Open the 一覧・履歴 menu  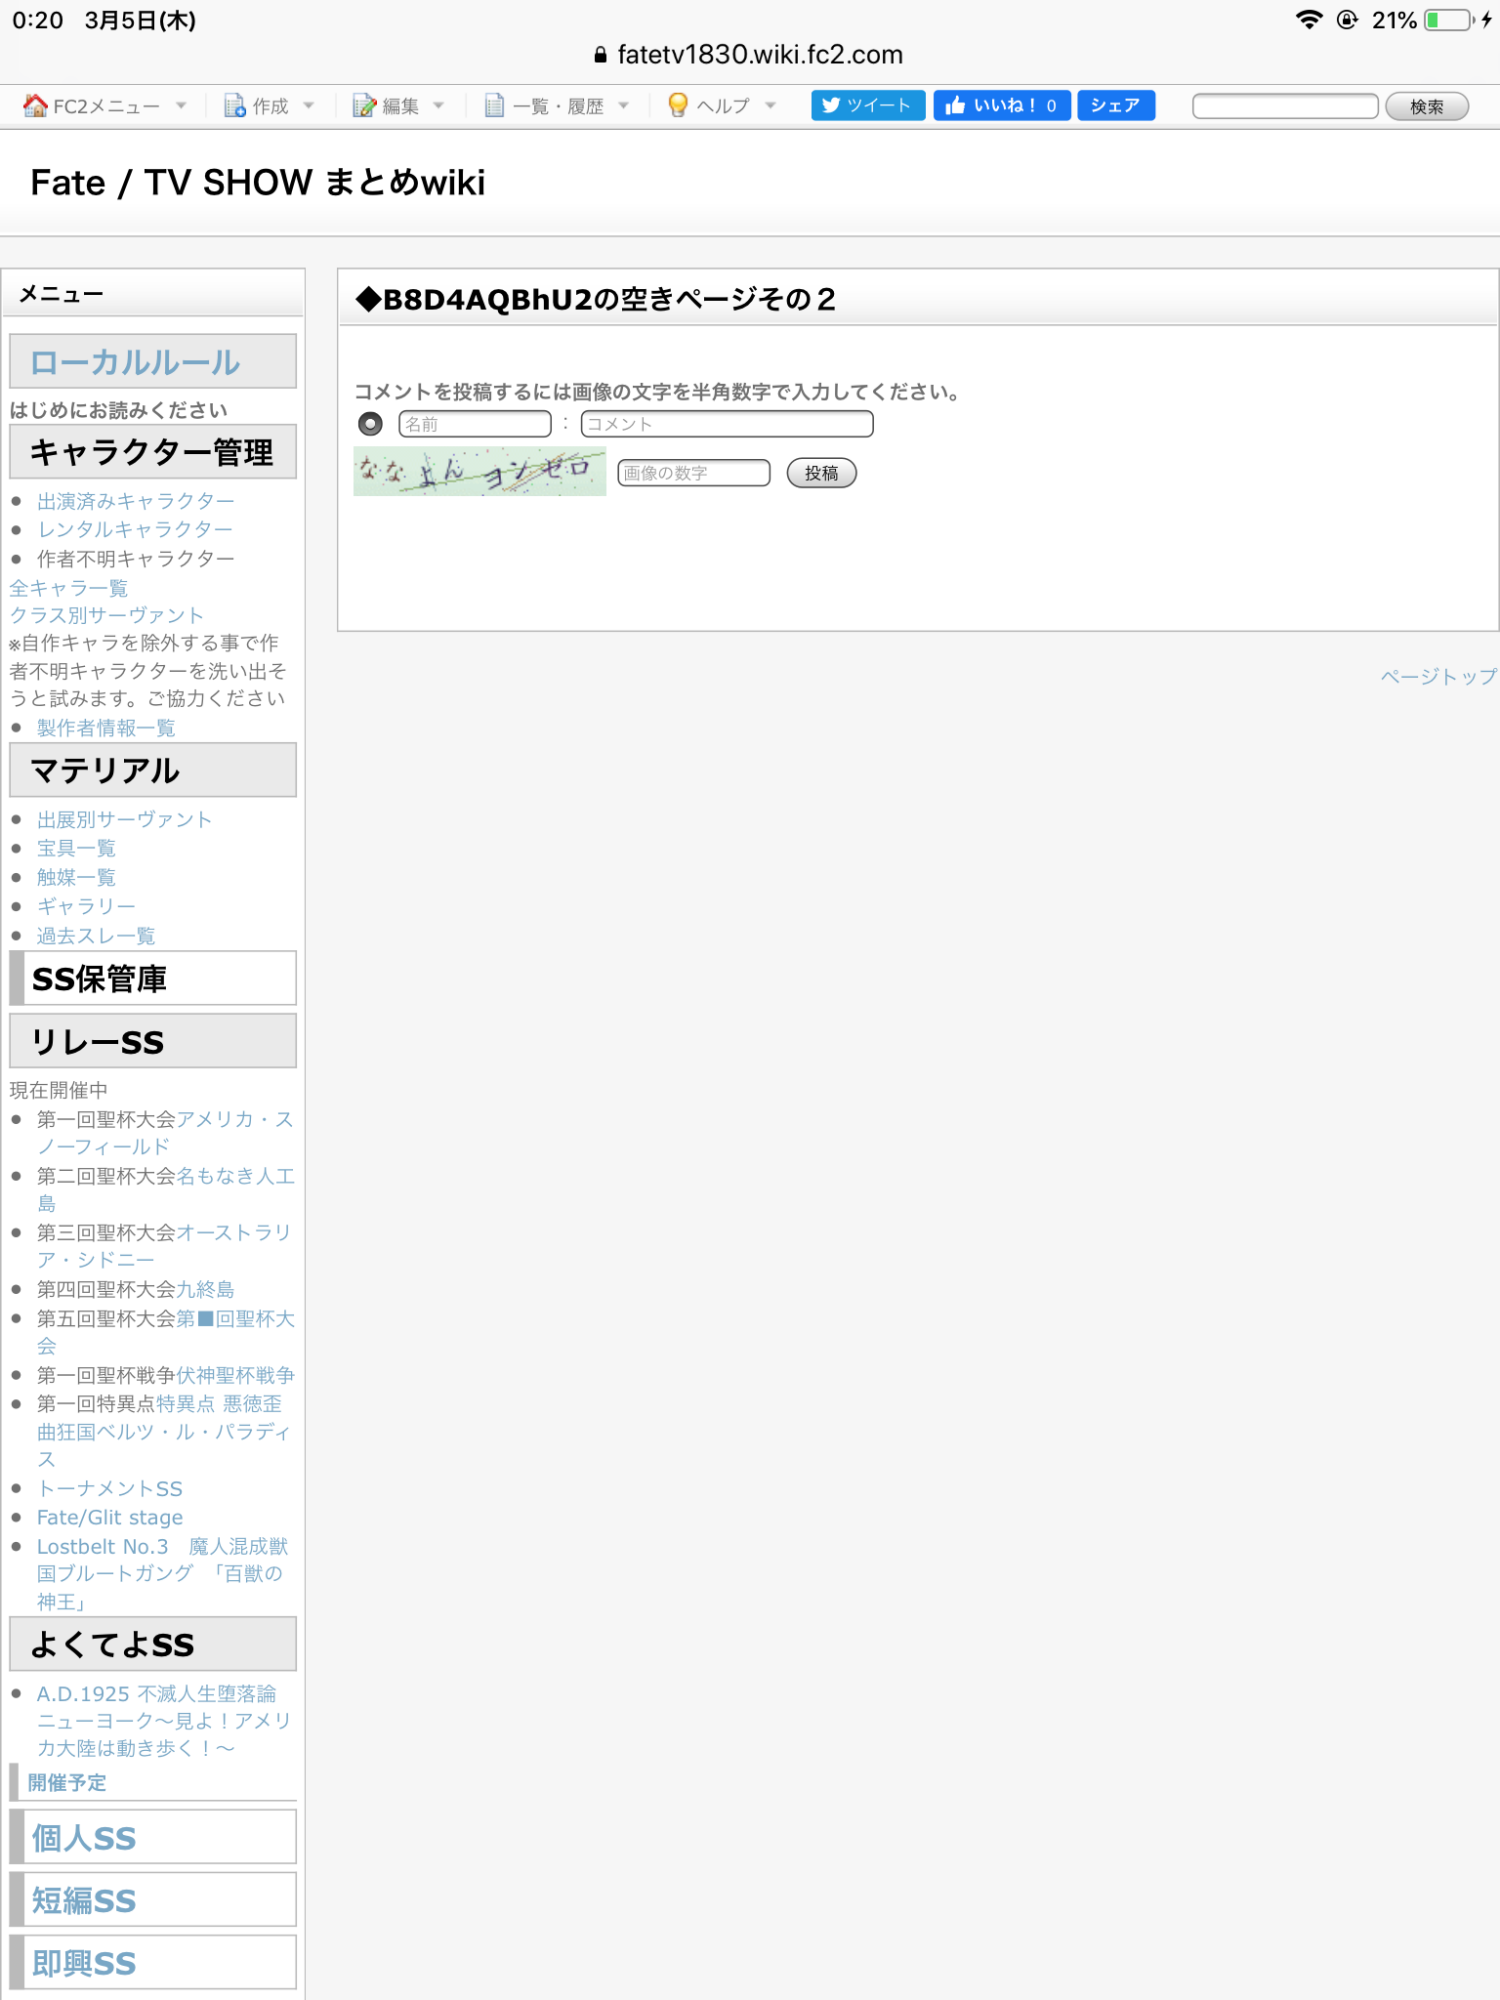[558, 106]
